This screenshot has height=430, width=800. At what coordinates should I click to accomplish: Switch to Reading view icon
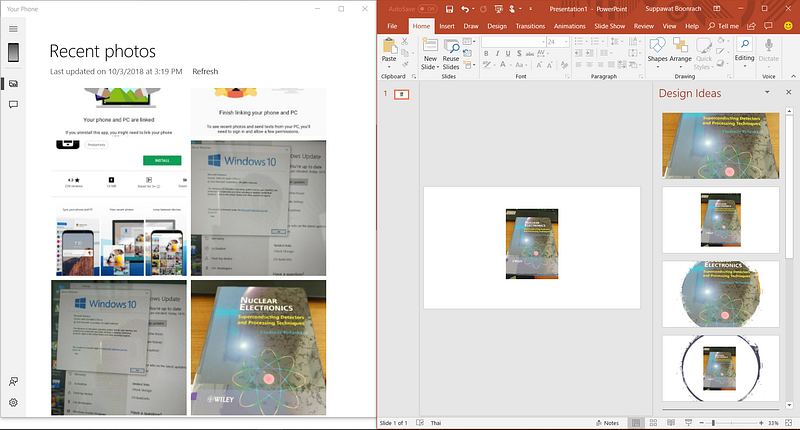point(671,423)
